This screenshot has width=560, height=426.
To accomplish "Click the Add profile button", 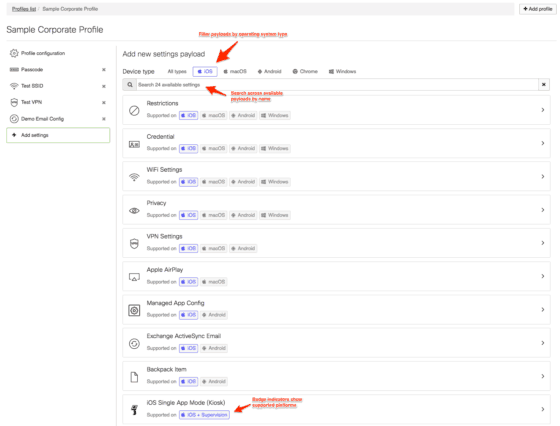I will (x=538, y=9).
